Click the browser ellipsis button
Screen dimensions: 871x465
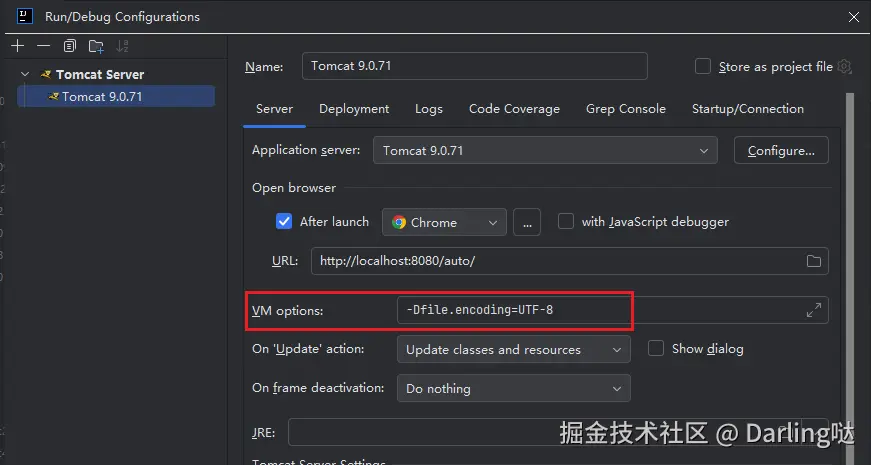click(527, 222)
